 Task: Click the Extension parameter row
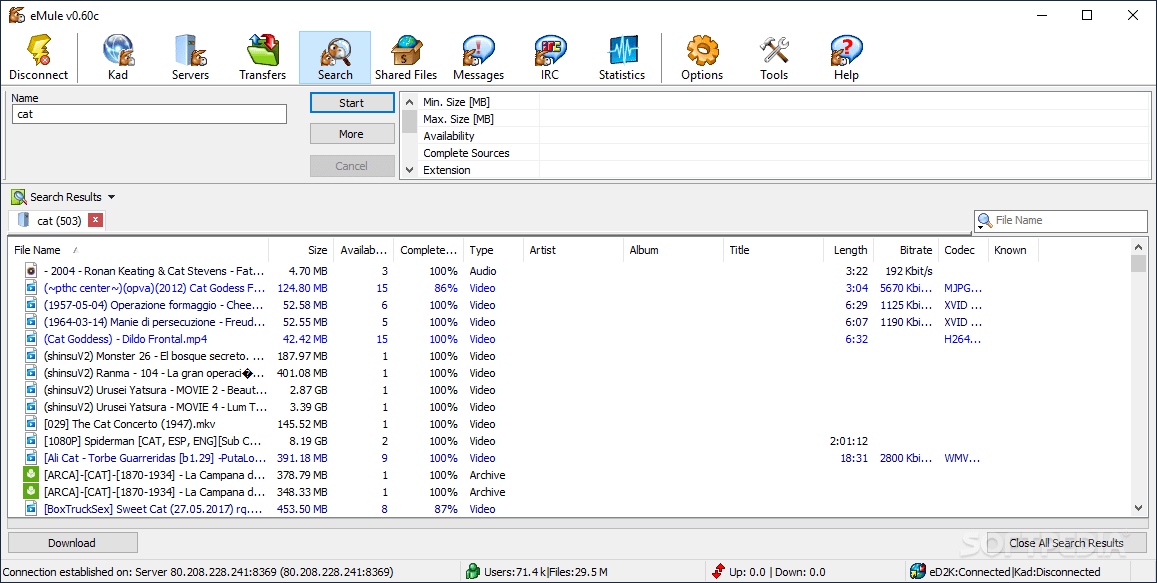tap(784, 170)
